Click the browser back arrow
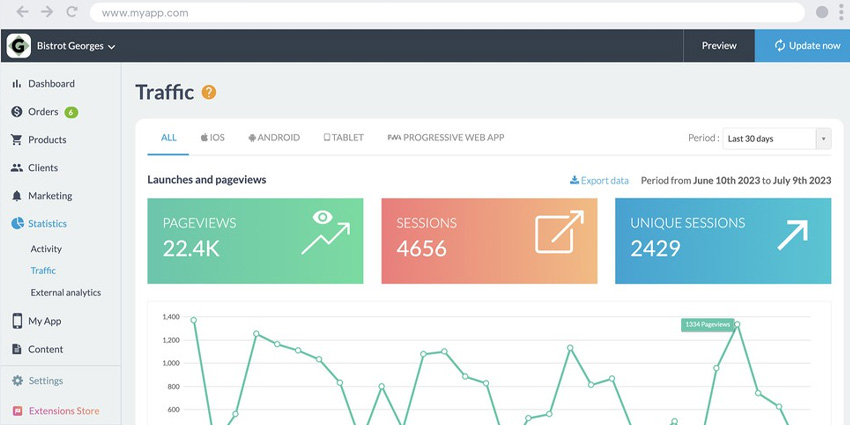Image resolution: width=850 pixels, height=425 pixels. coord(22,12)
